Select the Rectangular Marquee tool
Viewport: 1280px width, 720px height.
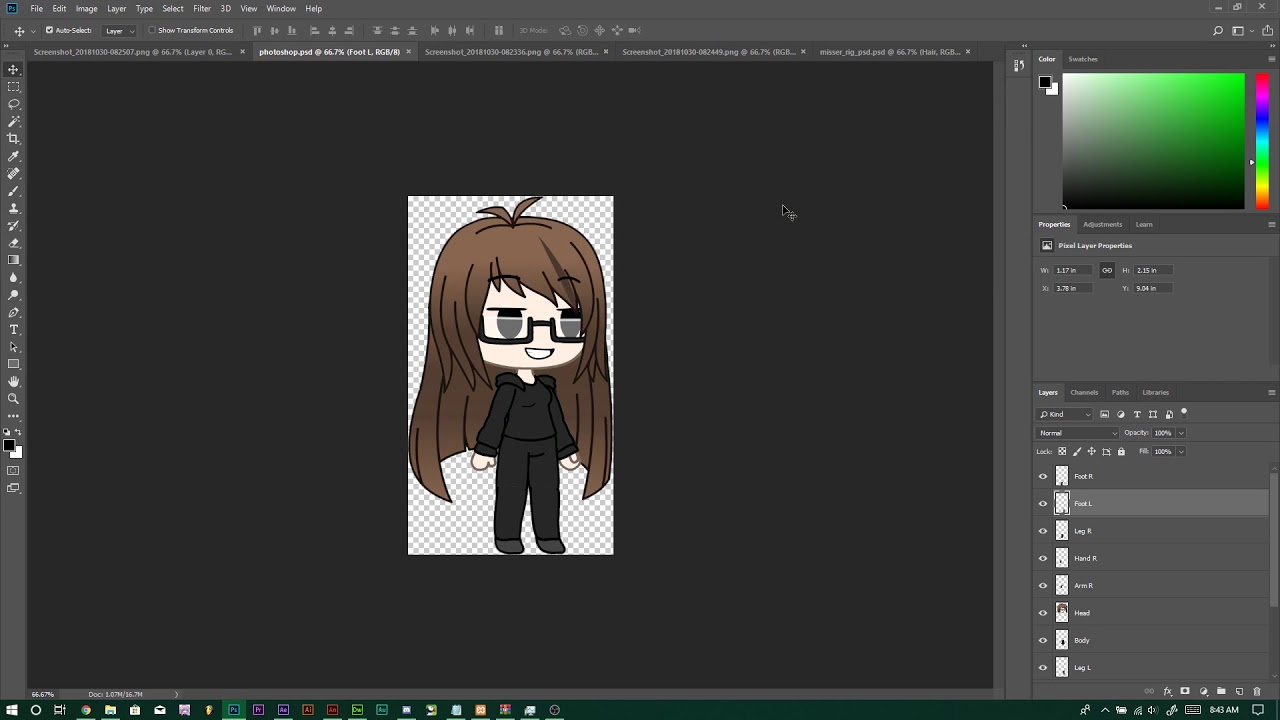[14, 87]
